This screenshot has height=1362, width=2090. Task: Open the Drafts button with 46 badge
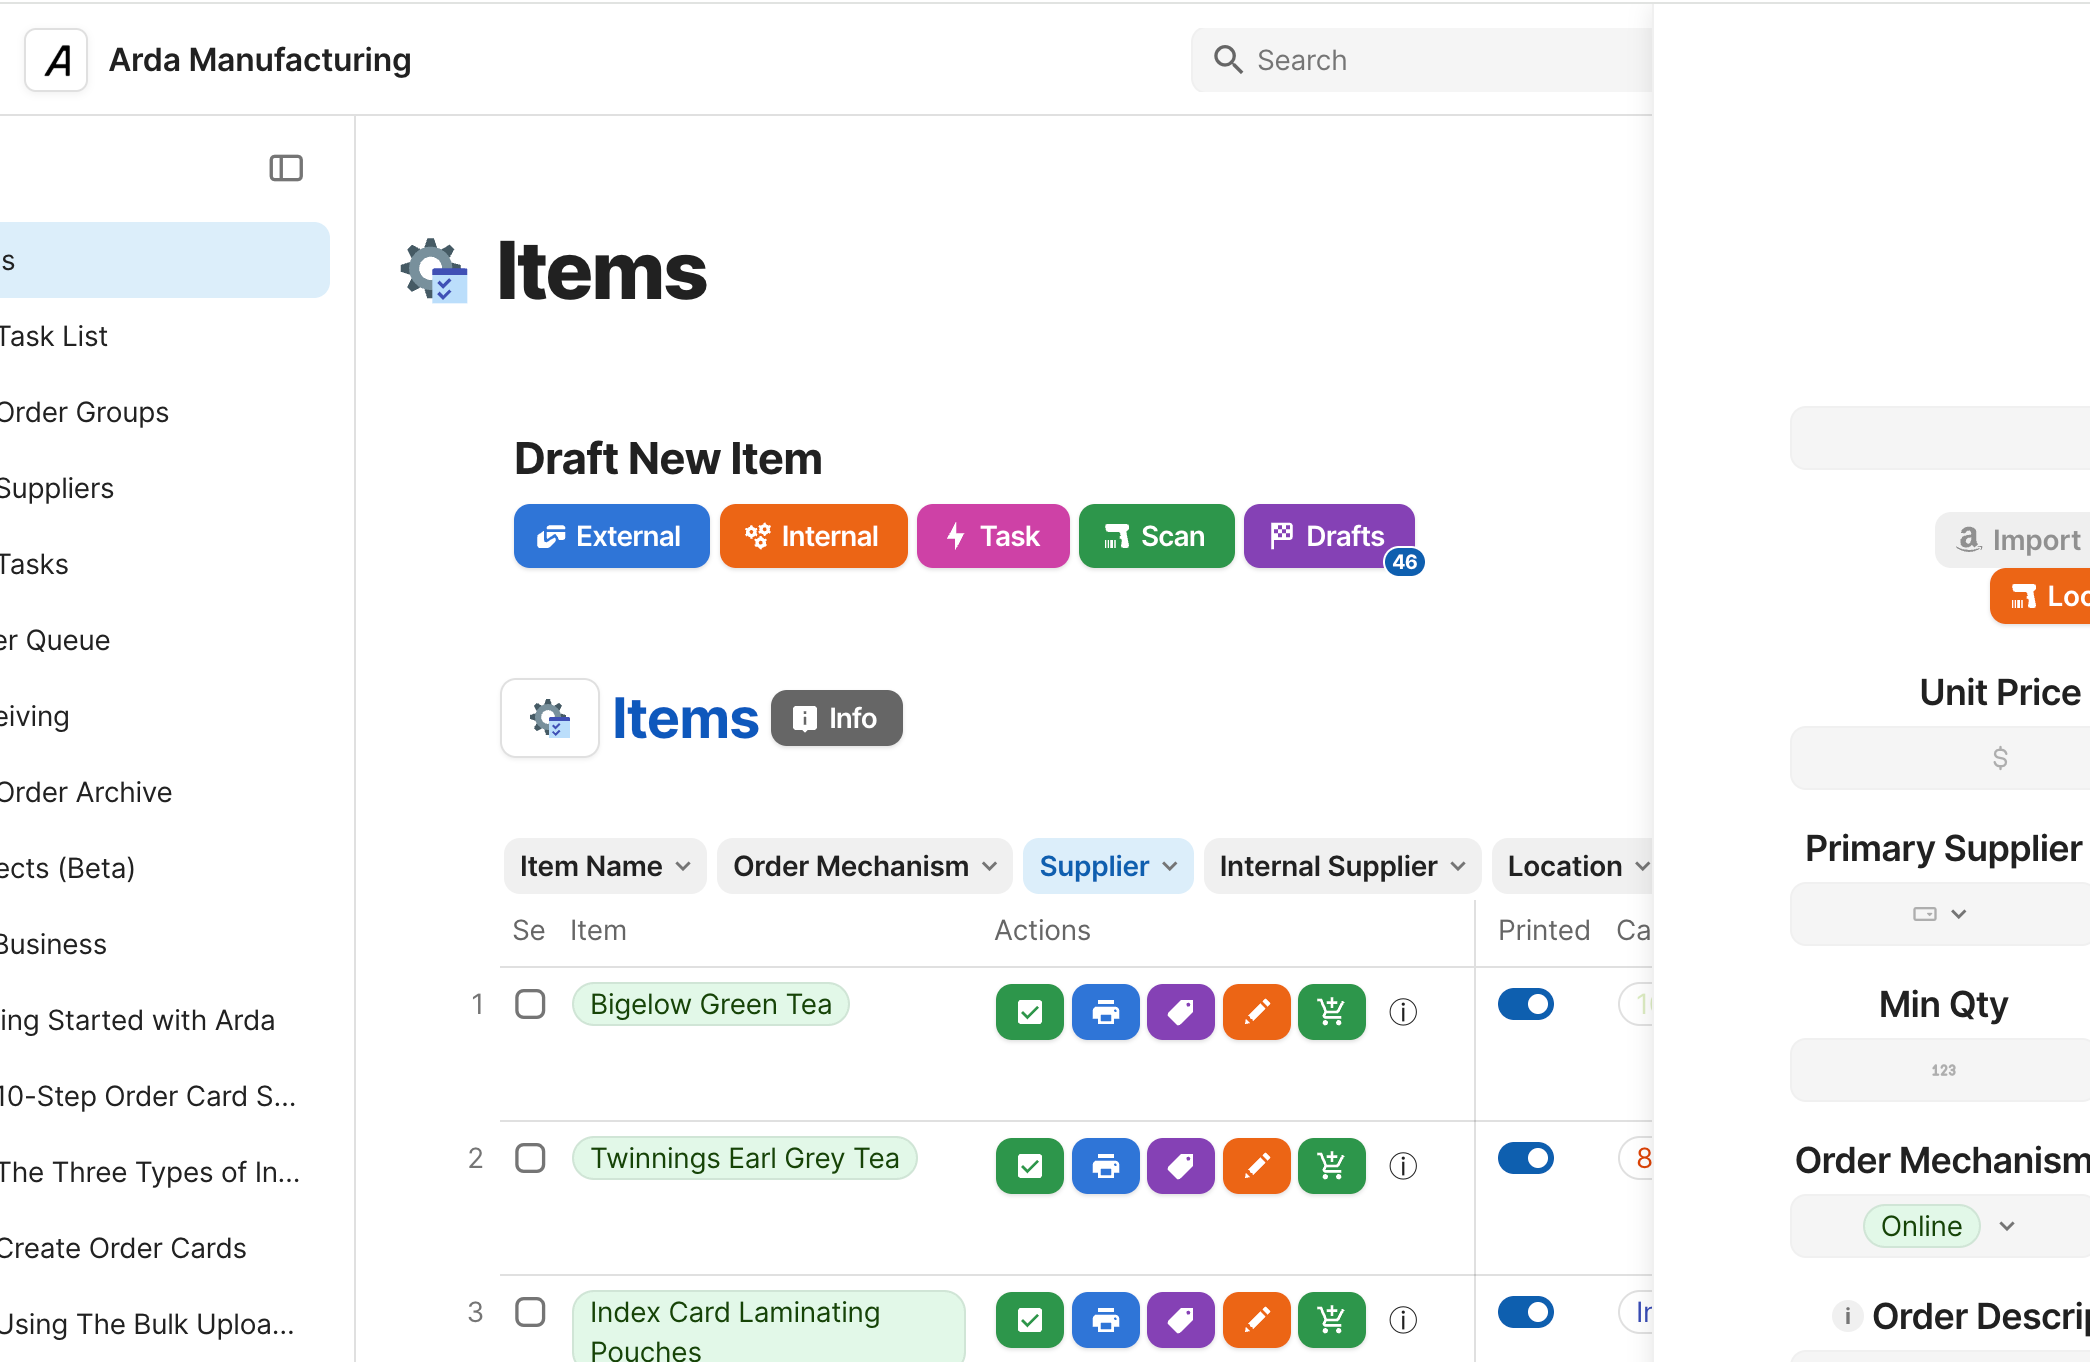1328,536
